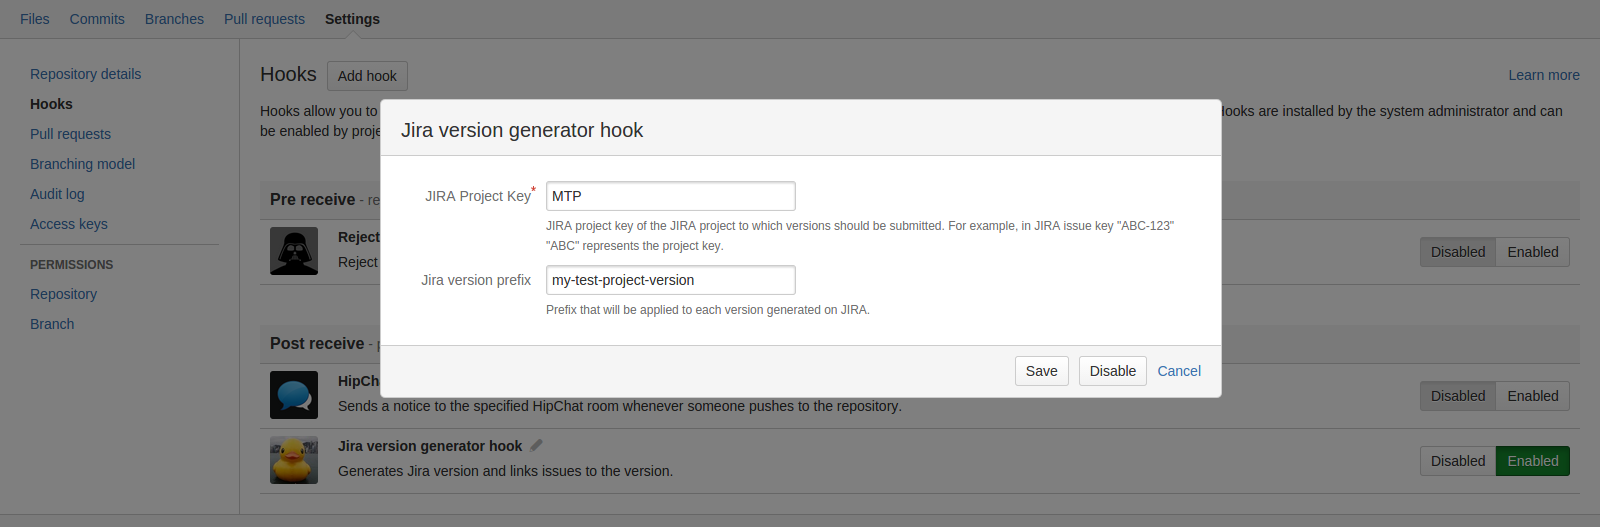Switch to the Branches tab
Screen dimensions: 1600x527
(174, 19)
